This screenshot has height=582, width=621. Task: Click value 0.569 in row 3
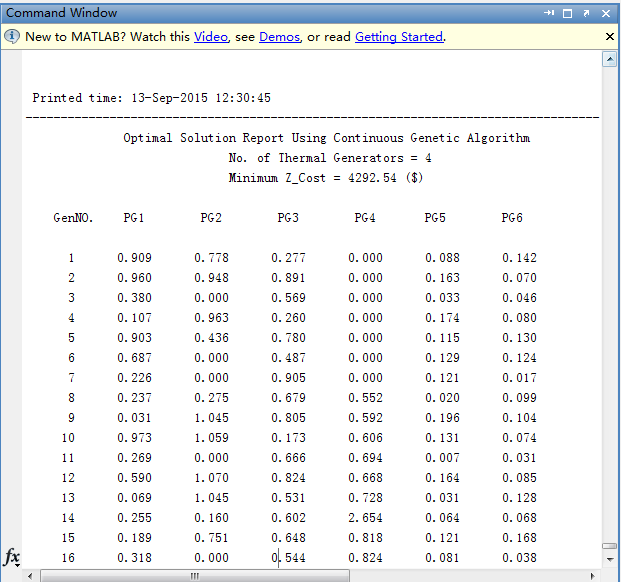288,298
